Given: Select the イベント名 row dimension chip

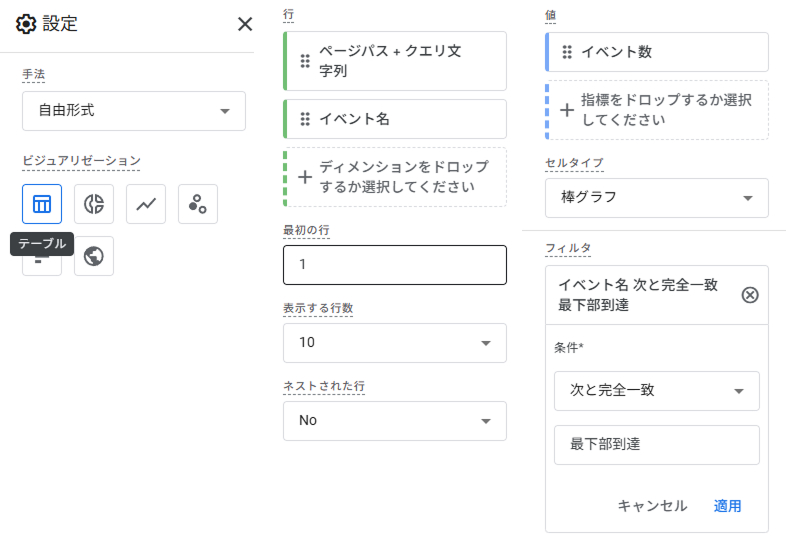Looking at the screenshot, I should coord(395,119).
